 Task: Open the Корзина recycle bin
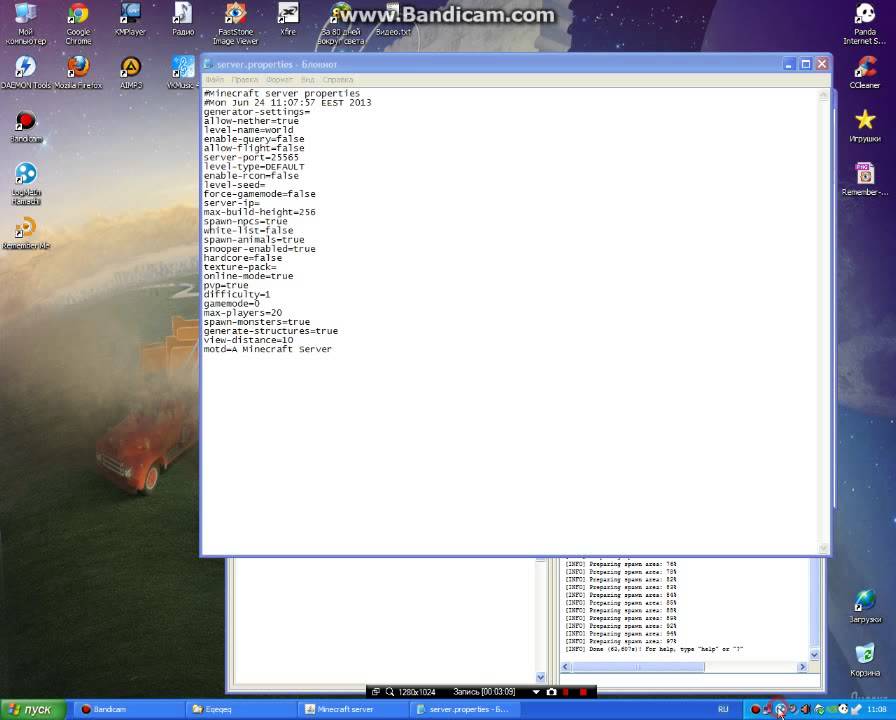(865, 660)
